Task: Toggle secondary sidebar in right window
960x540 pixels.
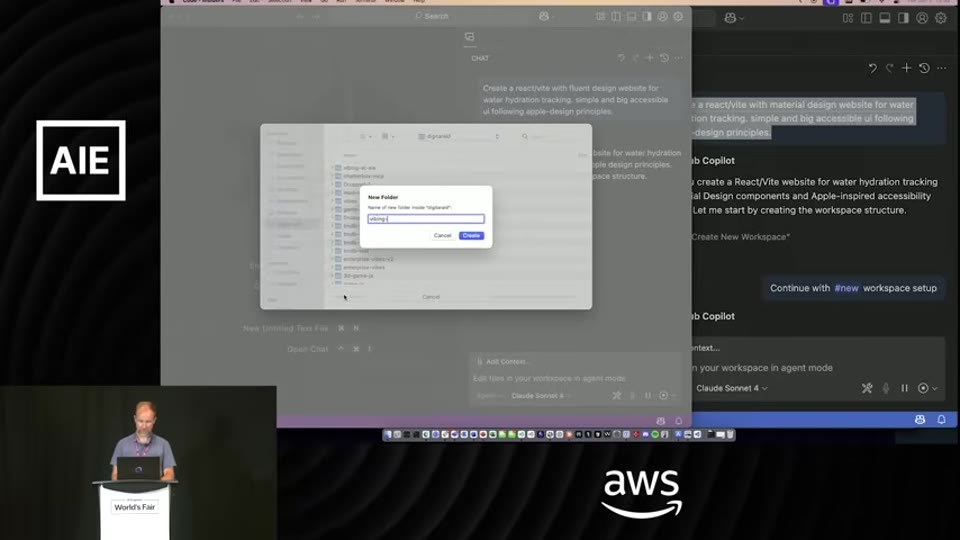Action: click(904, 18)
